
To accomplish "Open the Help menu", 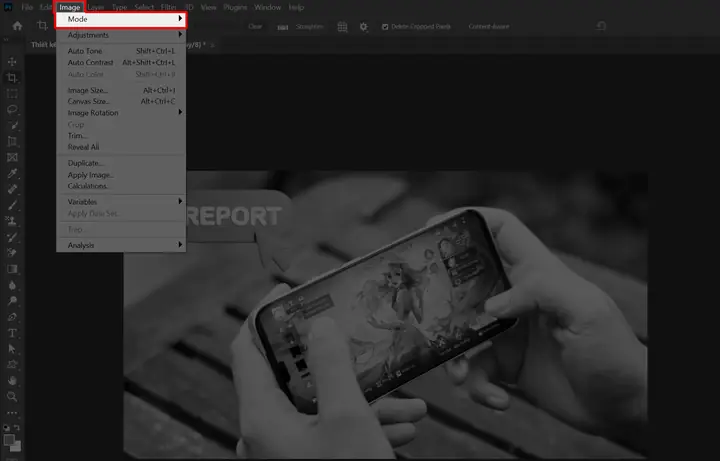I will coord(296,7).
